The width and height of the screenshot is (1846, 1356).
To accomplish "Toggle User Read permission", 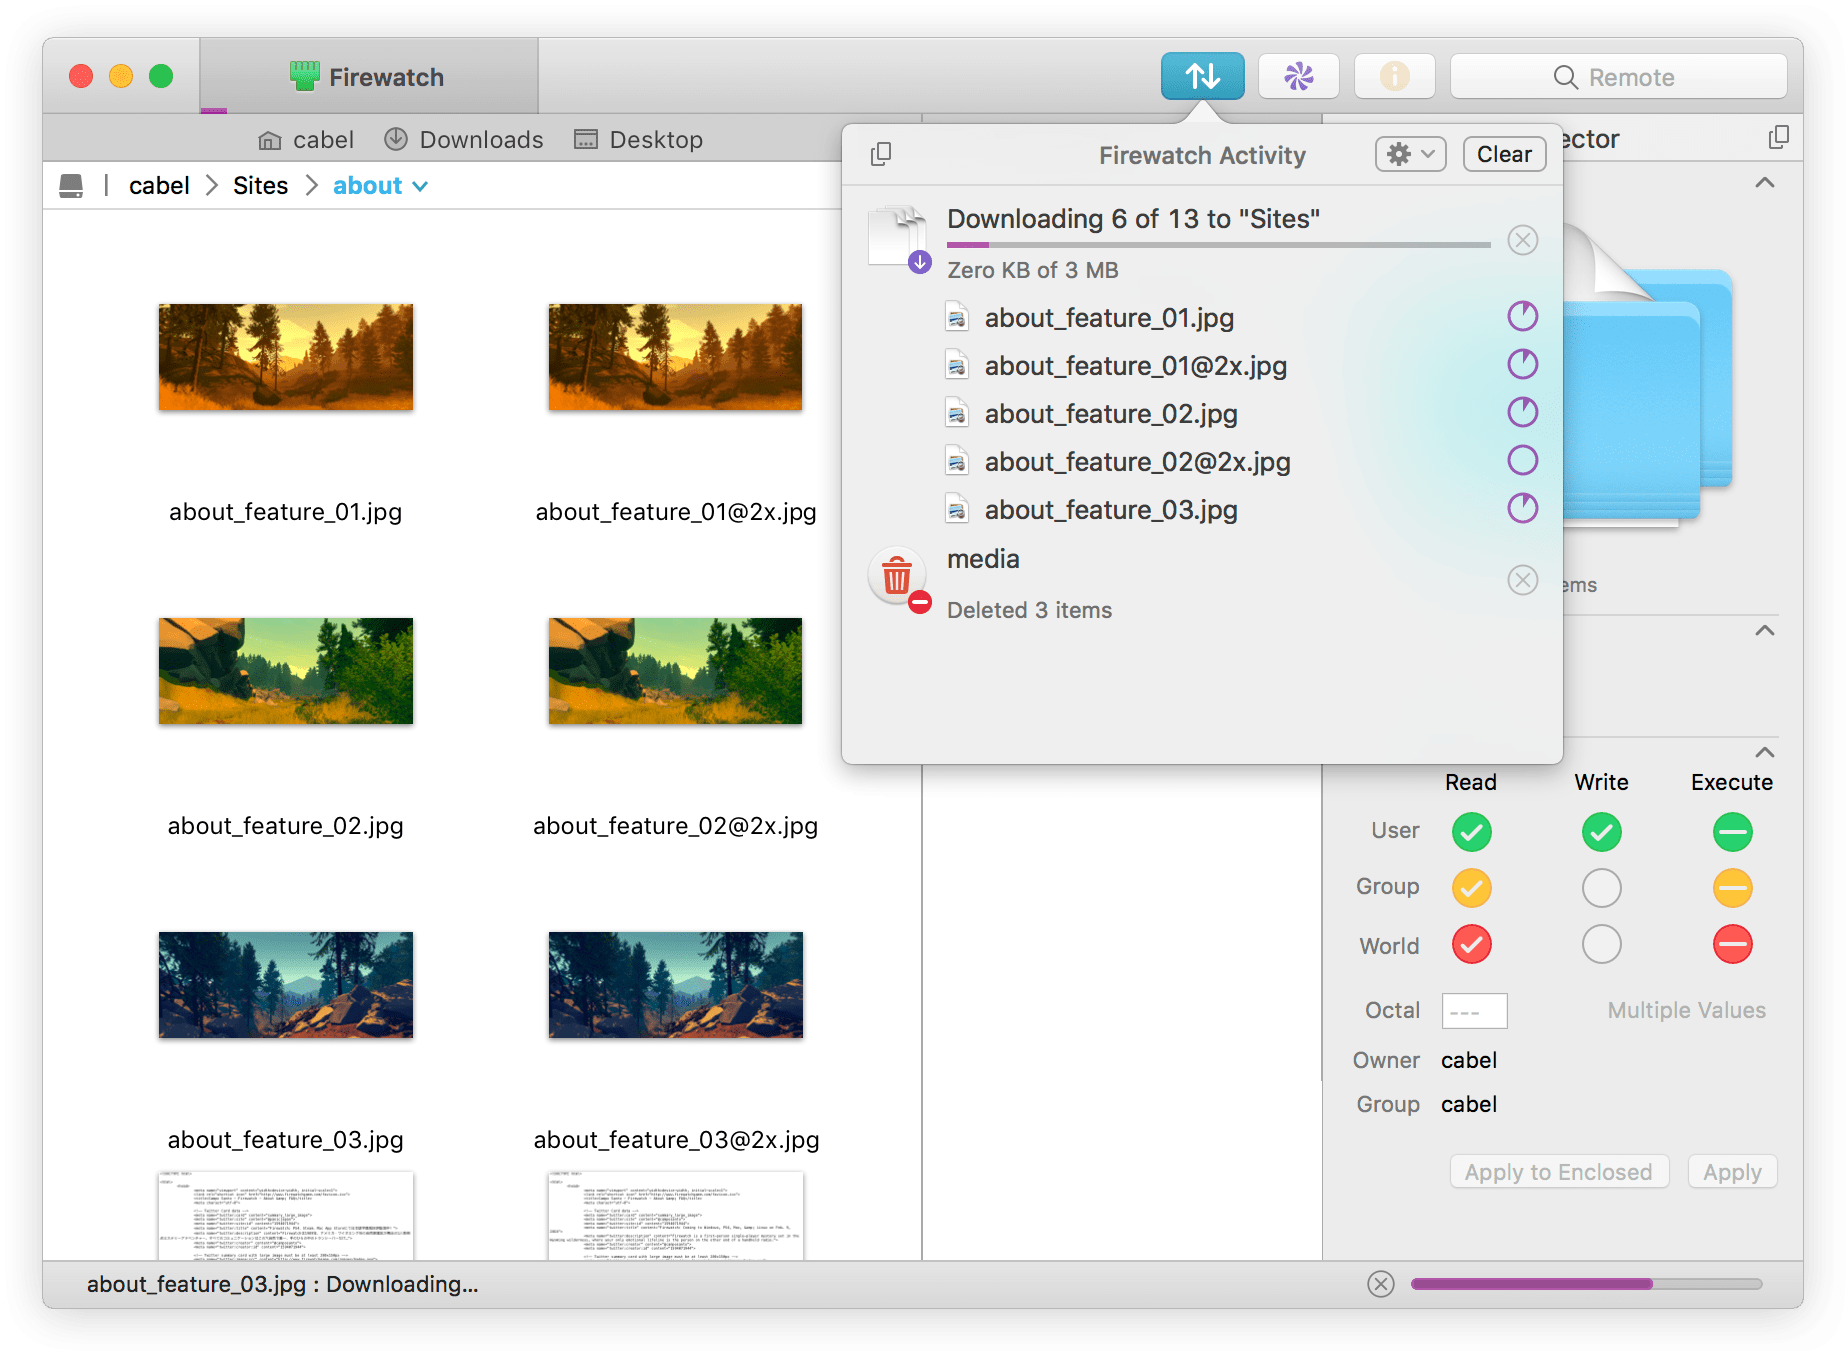I will [1471, 832].
